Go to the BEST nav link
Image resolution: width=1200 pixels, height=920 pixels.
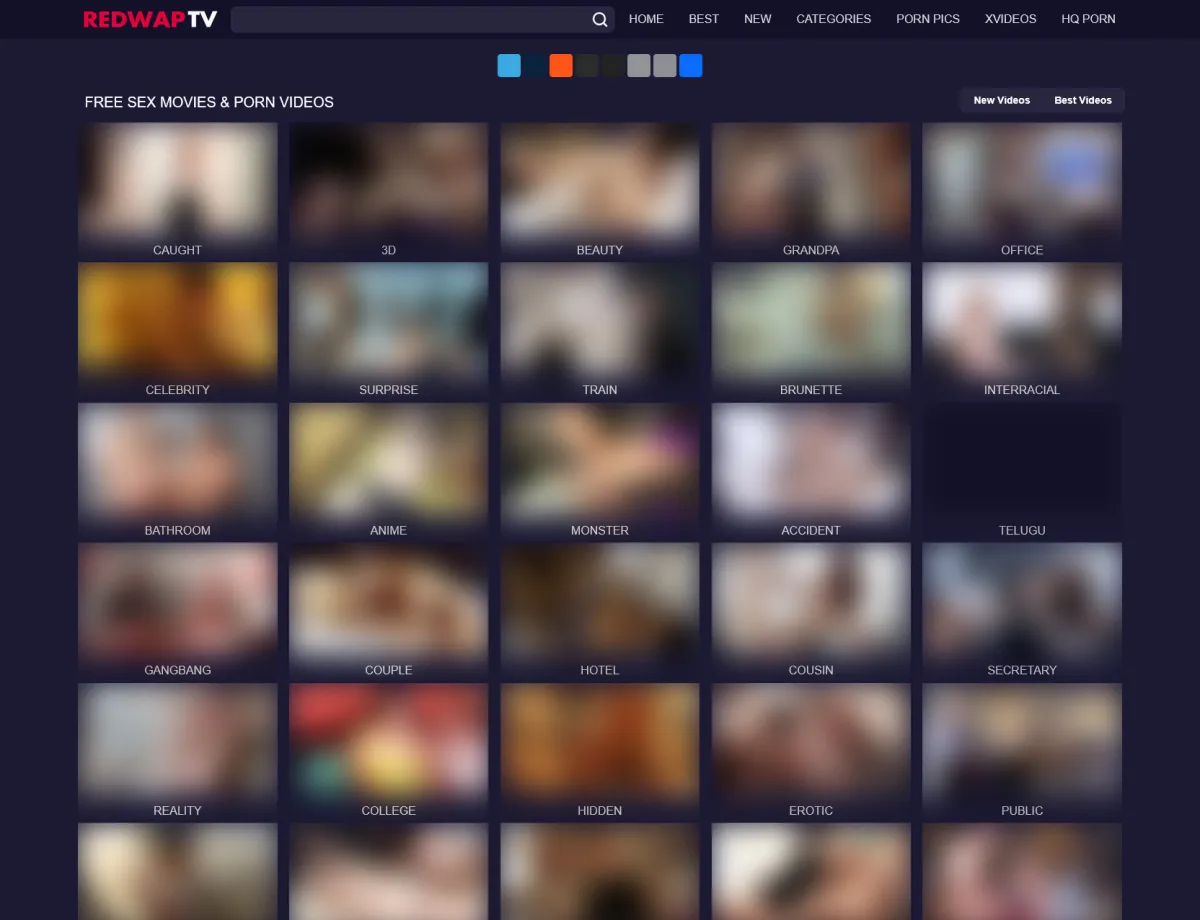tap(703, 19)
